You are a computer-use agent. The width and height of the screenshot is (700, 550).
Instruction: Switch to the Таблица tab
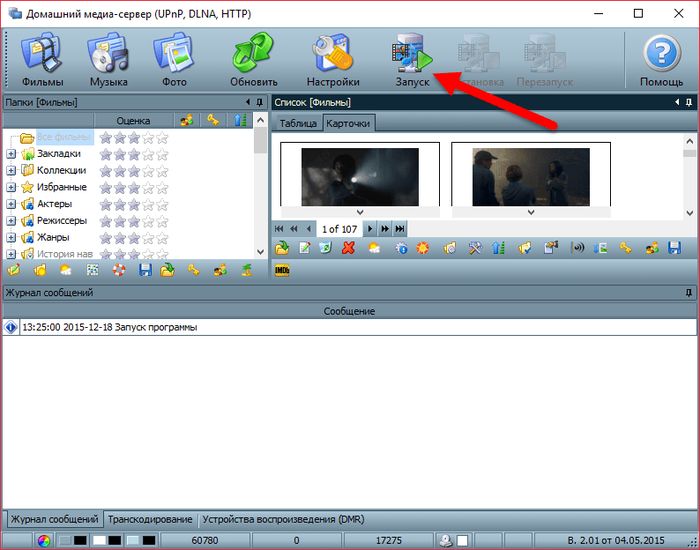click(296, 123)
